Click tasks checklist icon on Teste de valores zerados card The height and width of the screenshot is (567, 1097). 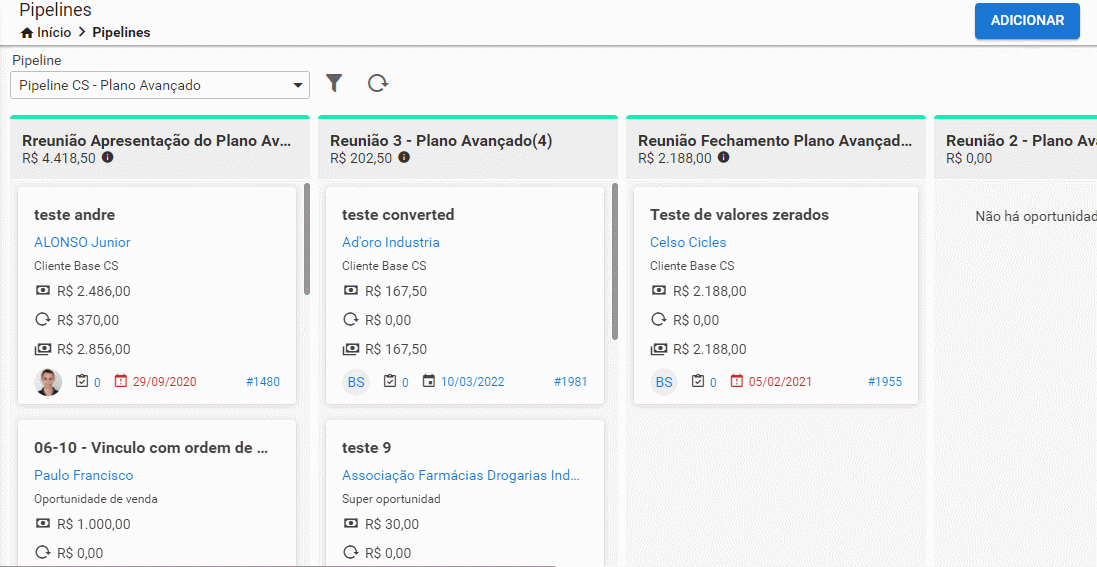[698, 382]
